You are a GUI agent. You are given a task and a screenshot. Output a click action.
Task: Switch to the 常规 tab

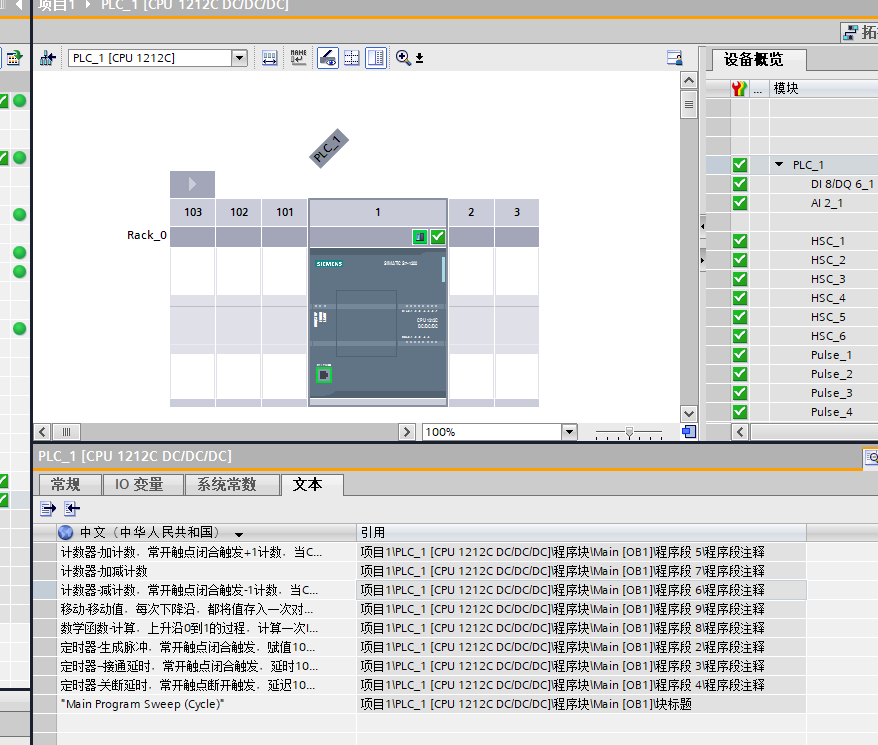pyautogui.click(x=70, y=485)
